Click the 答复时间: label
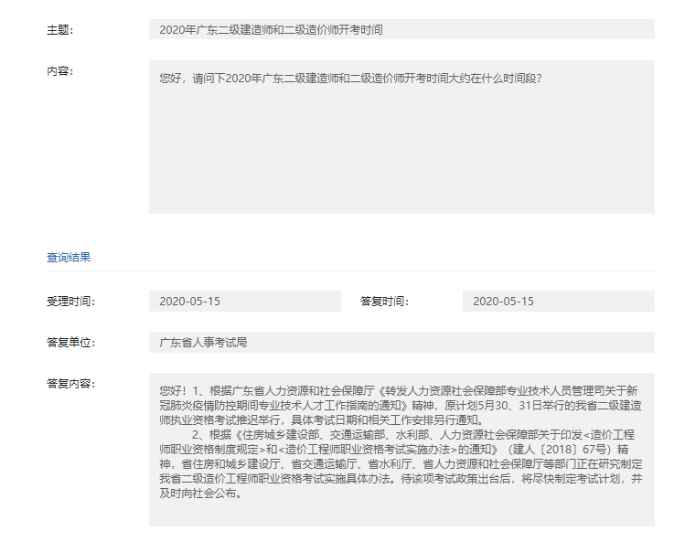This screenshot has width=678, height=542. [x=384, y=301]
